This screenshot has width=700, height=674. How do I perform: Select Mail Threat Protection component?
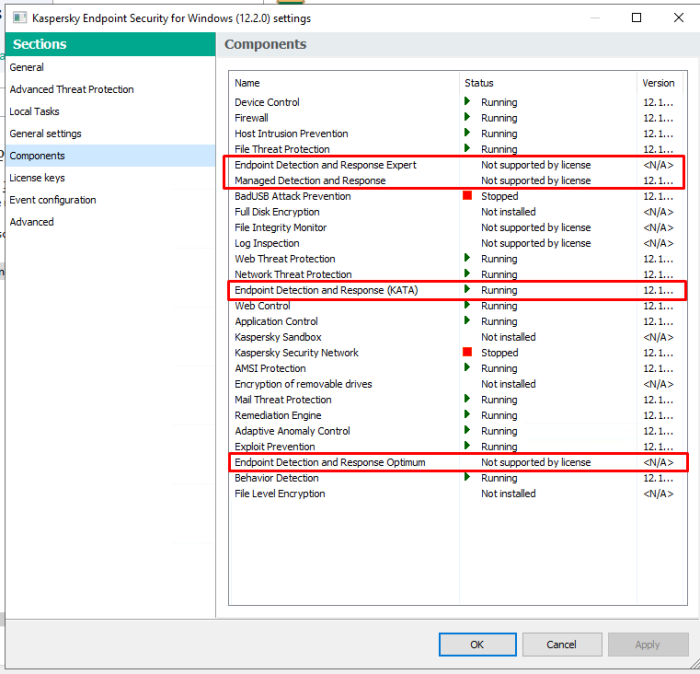click(283, 399)
